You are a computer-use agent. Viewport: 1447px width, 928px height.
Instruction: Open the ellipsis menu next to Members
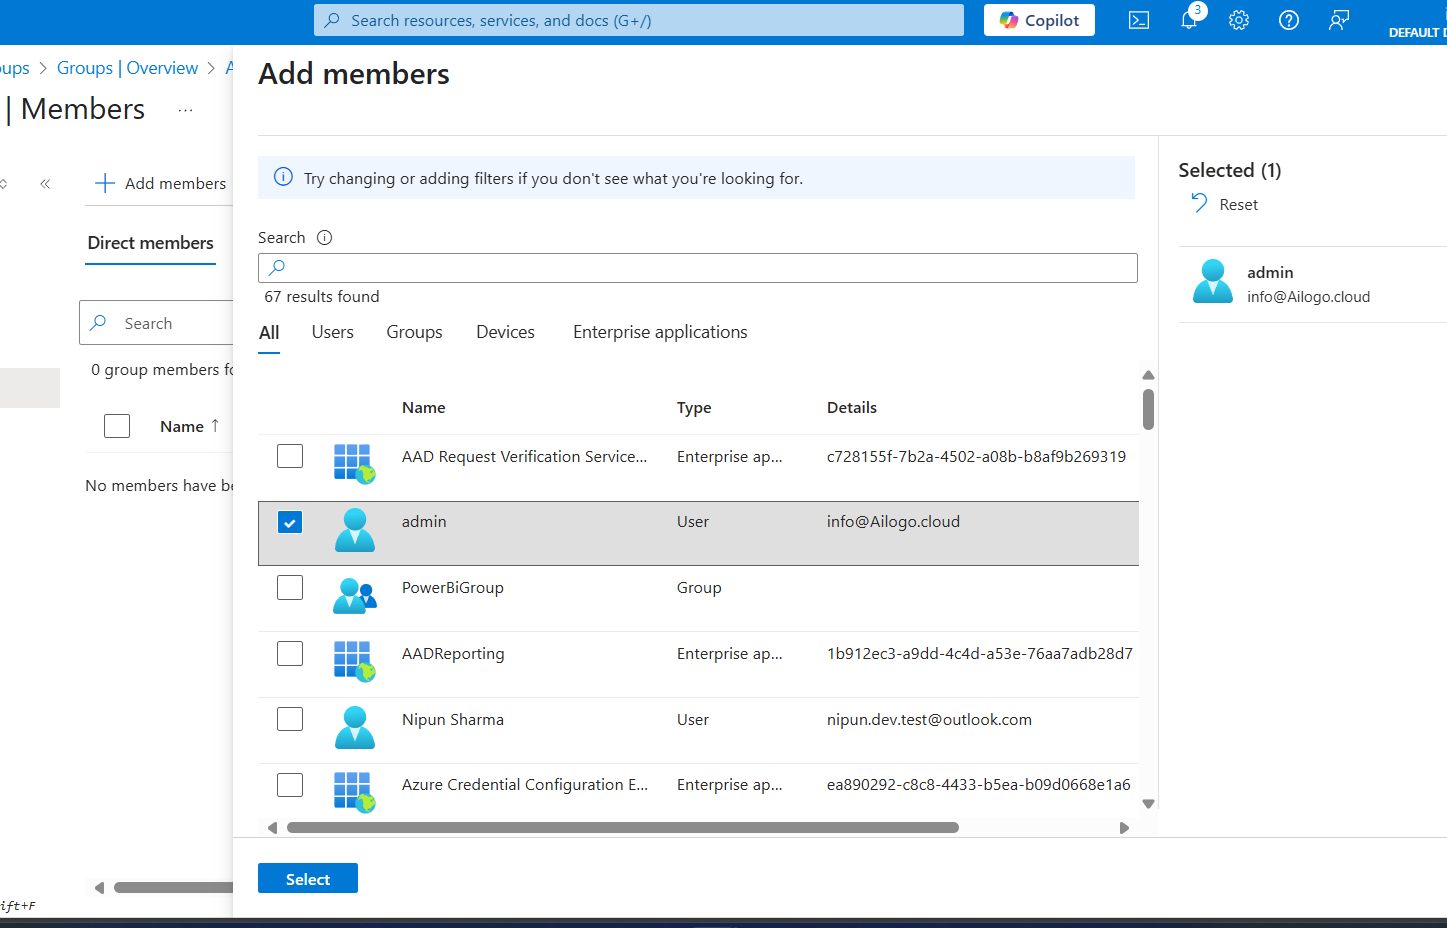pyautogui.click(x=185, y=110)
